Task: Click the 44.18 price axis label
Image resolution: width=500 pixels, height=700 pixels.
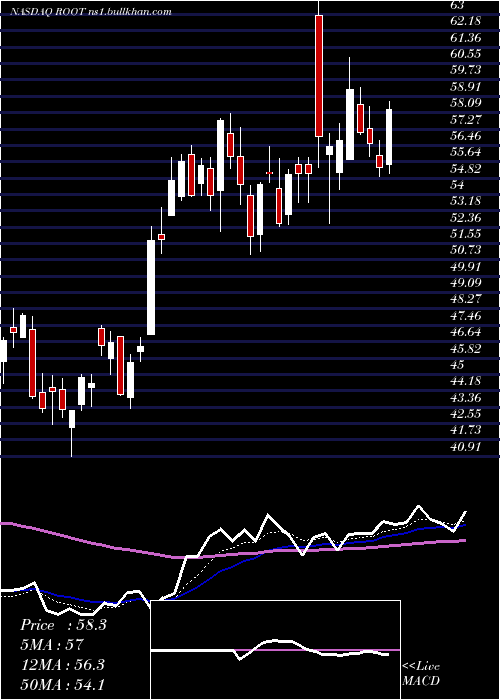Action: click(466, 381)
